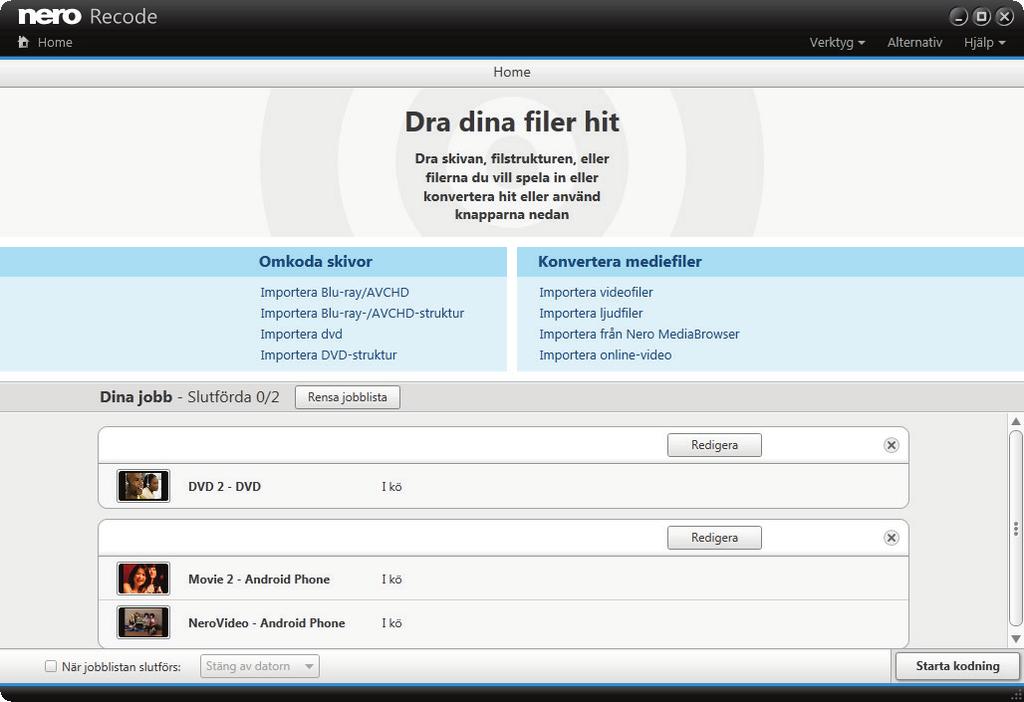The image size is (1024, 702).
Task: Select Importera online-video
Action: coord(605,355)
